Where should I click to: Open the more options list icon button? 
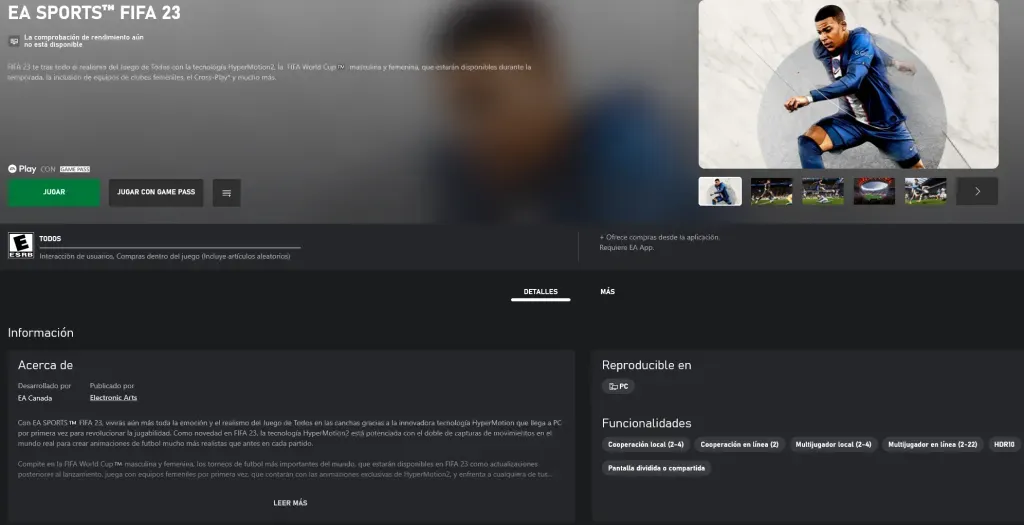click(x=226, y=193)
